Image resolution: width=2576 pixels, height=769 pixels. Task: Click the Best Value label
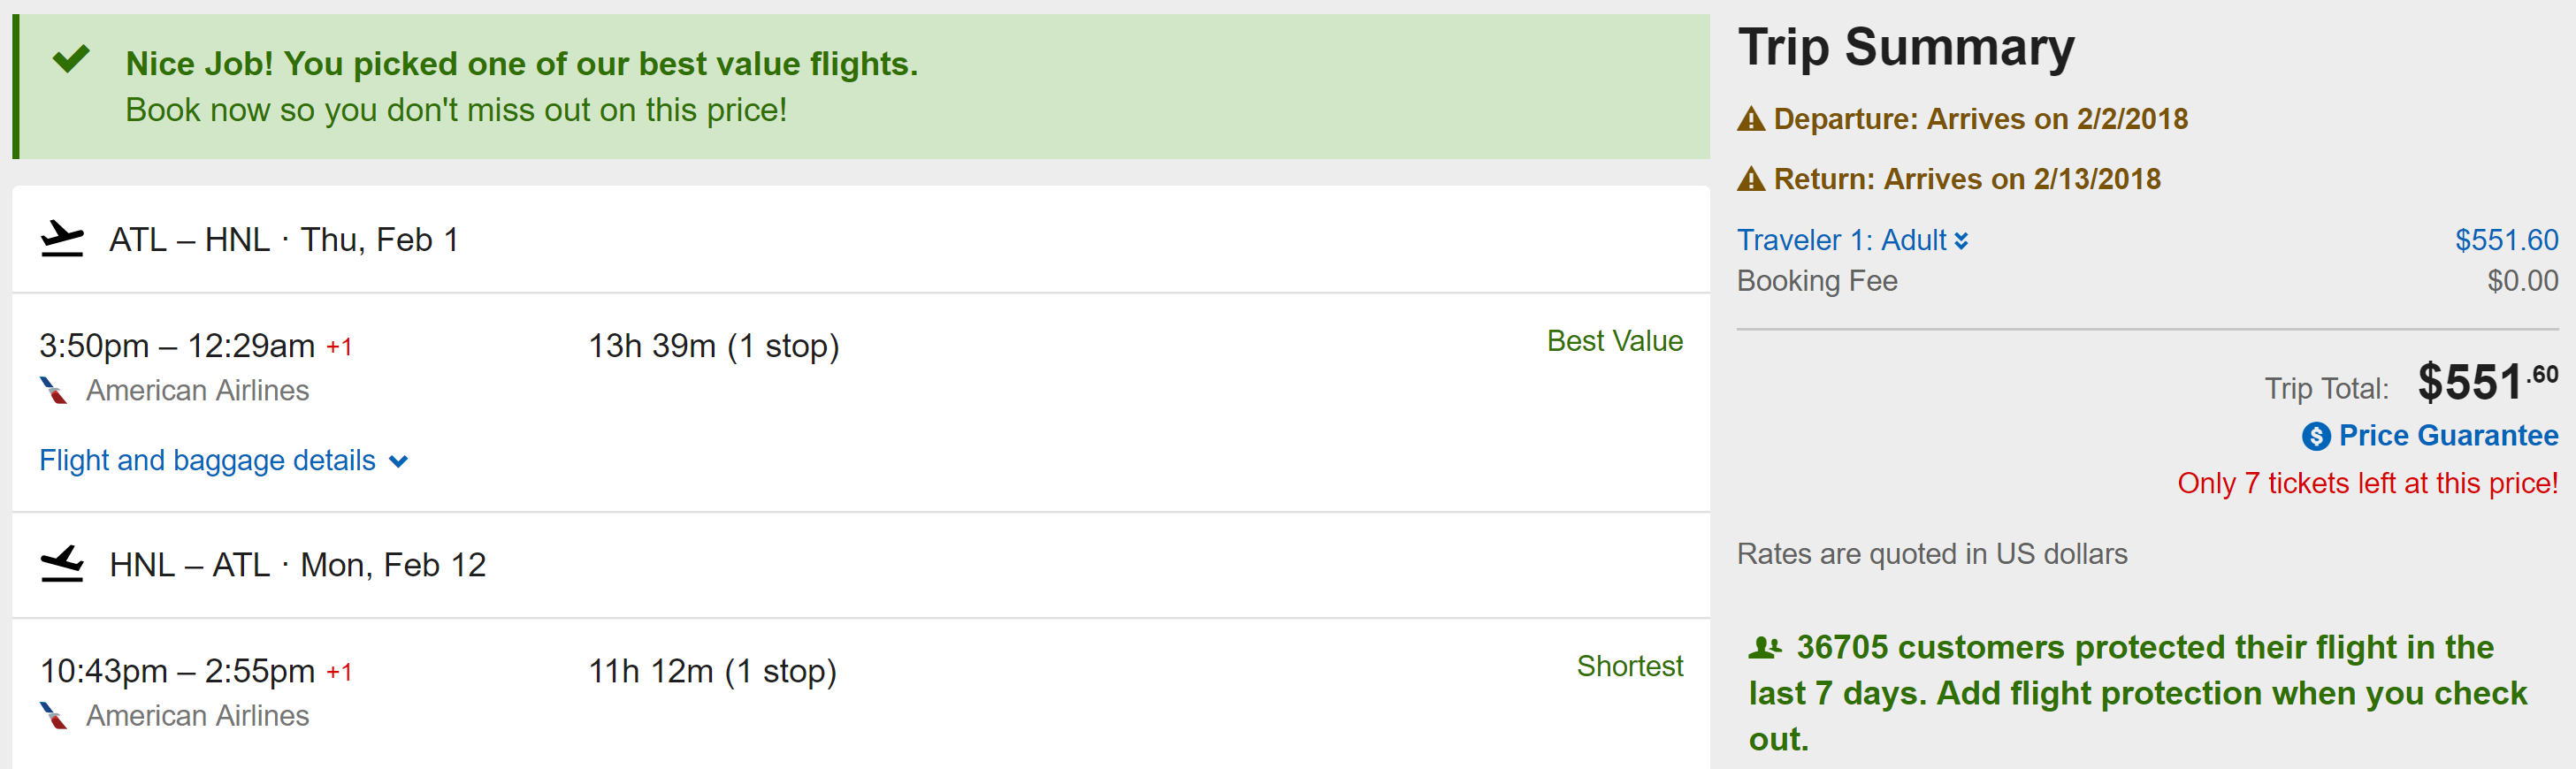tap(1614, 341)
